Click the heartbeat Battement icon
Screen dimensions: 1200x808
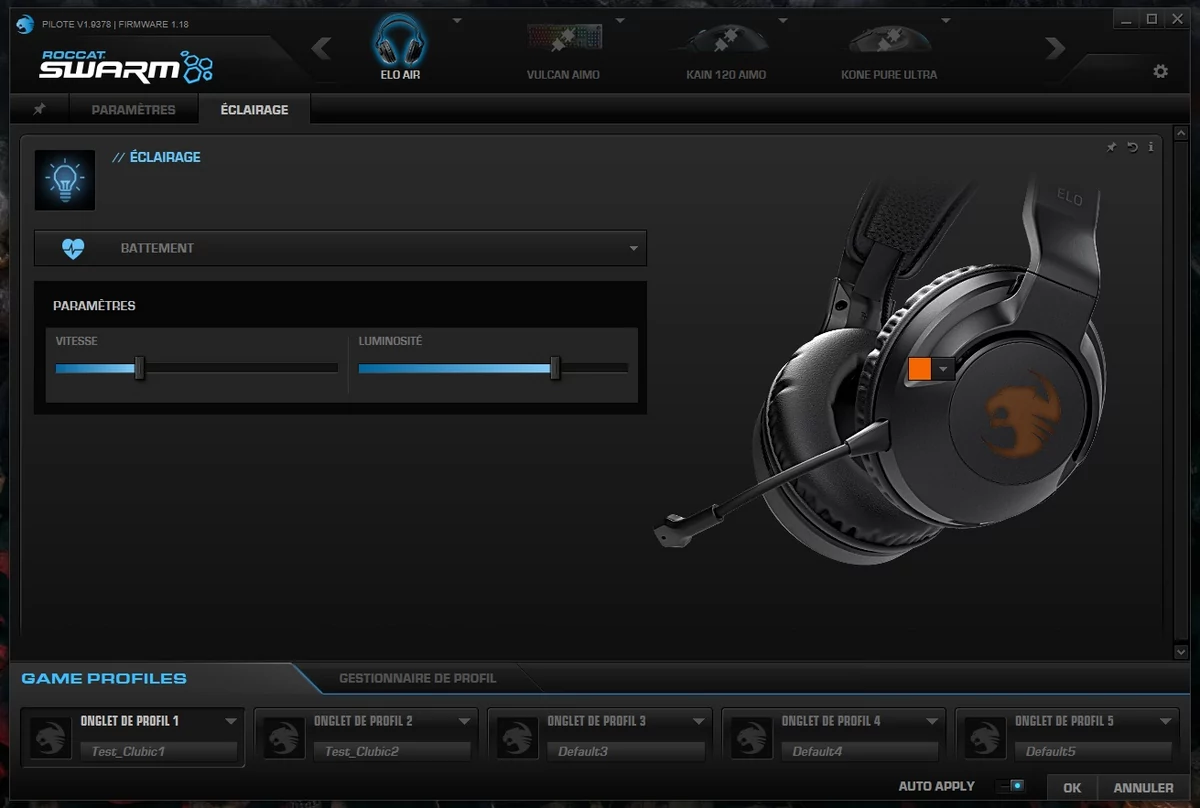click(73, 248)
